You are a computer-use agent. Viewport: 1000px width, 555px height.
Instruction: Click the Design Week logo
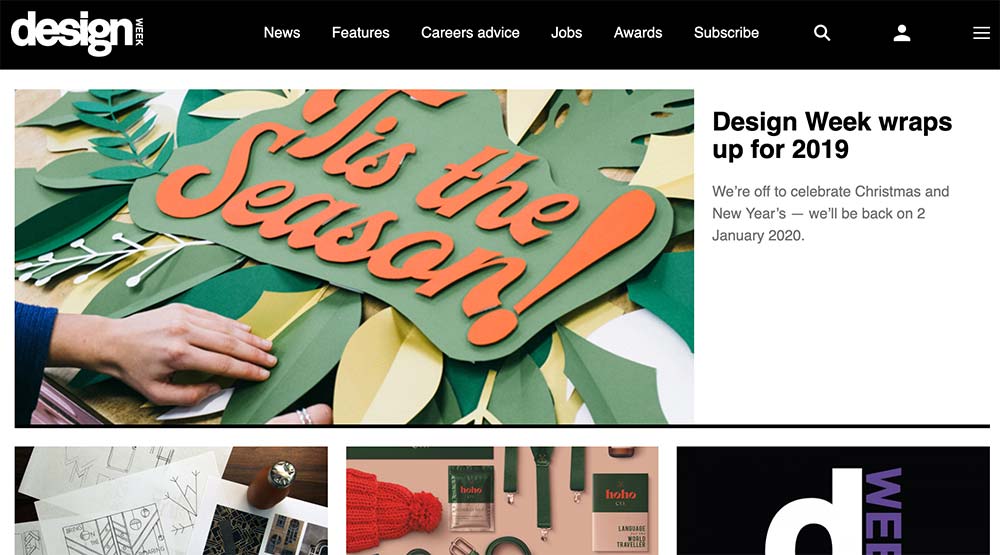click(77, 34)
